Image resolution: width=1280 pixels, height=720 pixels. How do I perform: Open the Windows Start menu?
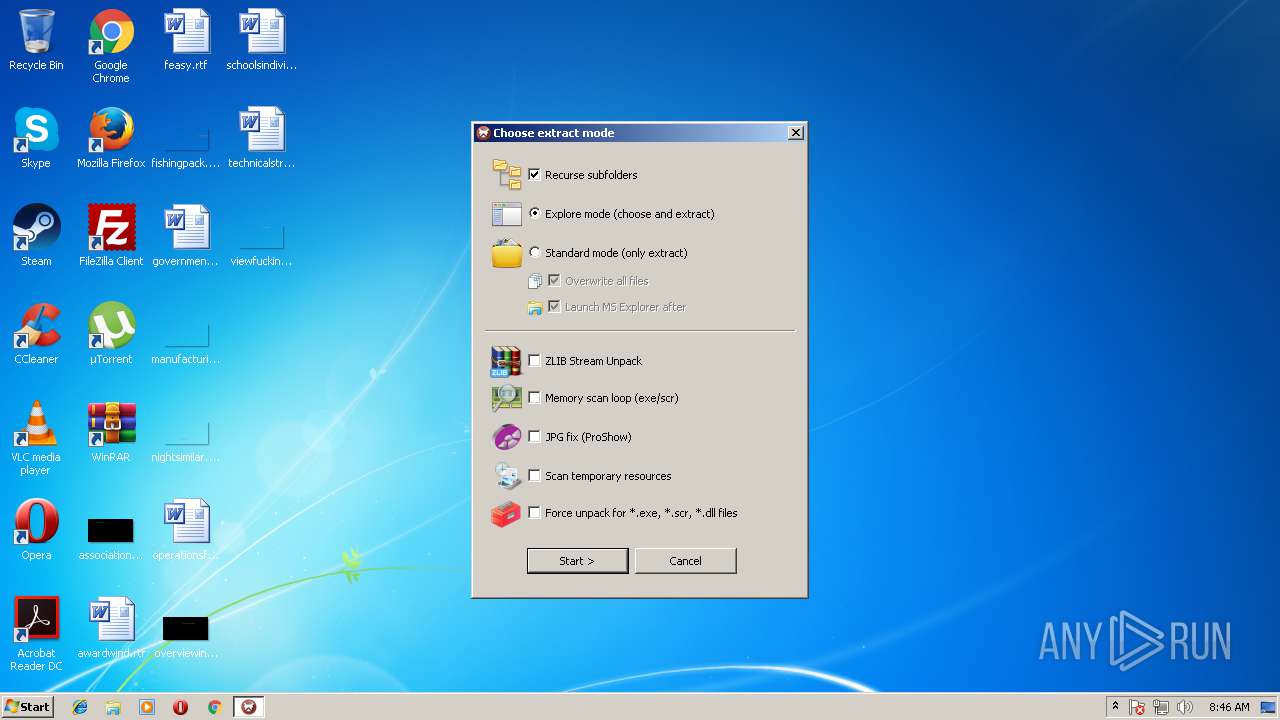(x=27, y=707)
